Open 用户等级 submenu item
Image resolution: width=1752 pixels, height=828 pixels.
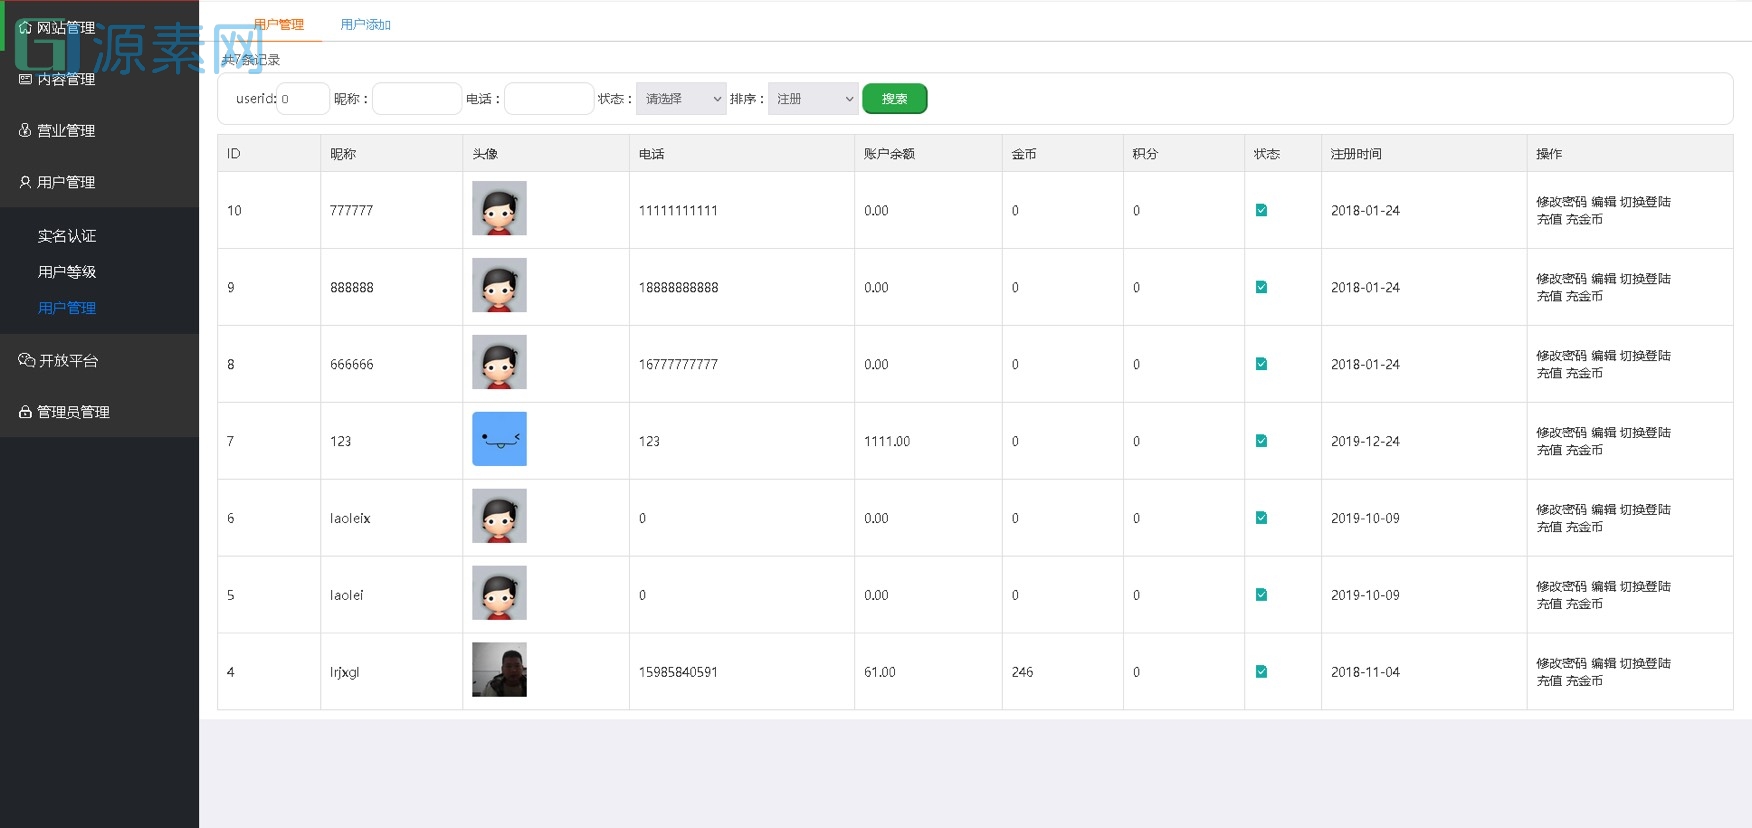coord(67,272)
